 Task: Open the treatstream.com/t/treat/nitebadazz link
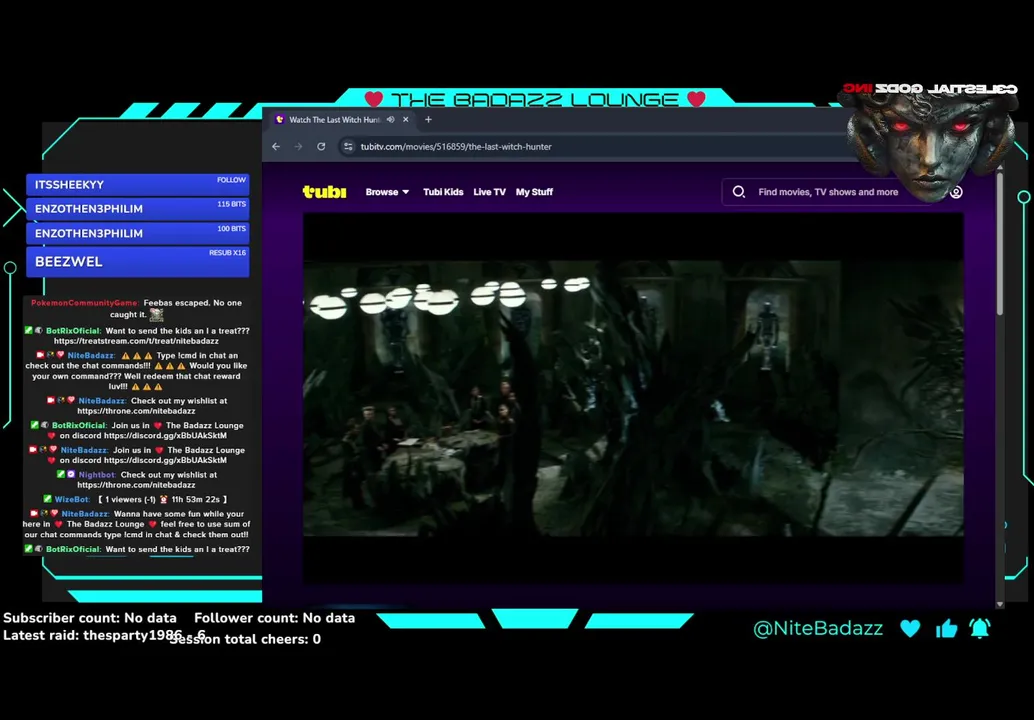pos(136,341)
